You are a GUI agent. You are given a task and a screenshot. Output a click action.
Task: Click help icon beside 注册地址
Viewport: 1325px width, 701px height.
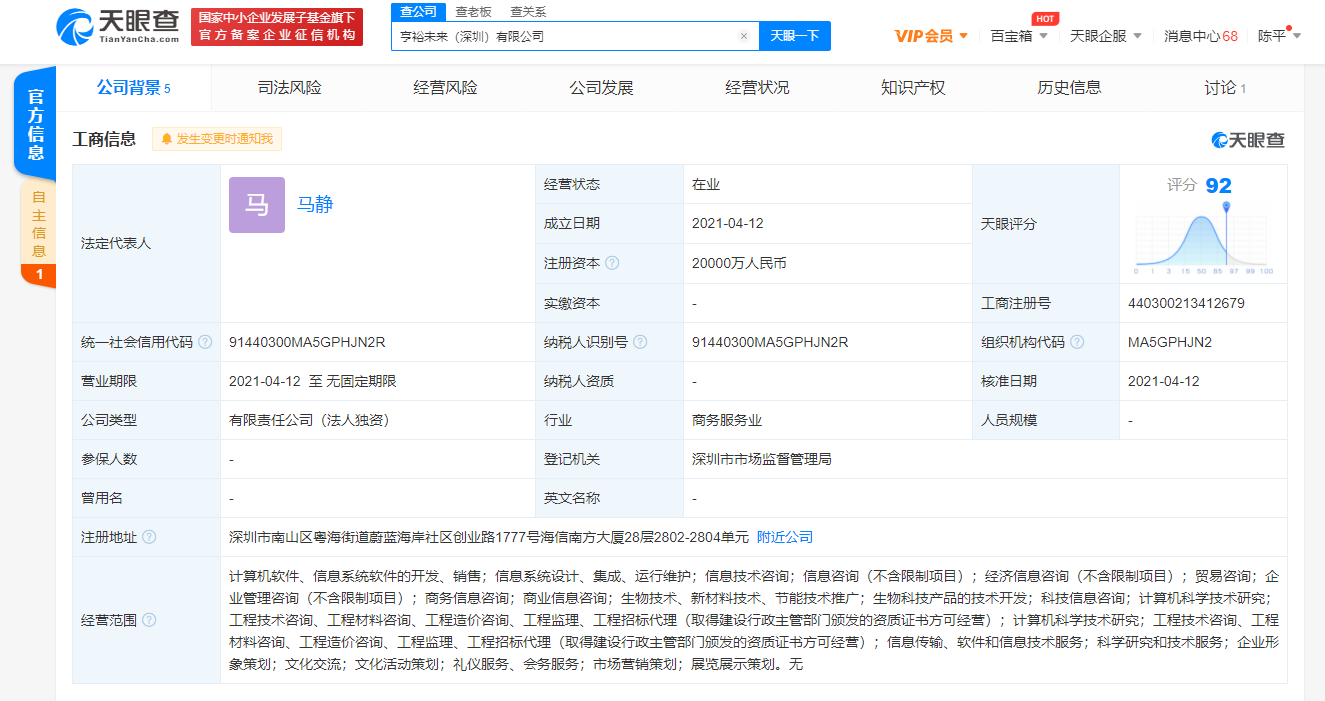tap(149, 537)
